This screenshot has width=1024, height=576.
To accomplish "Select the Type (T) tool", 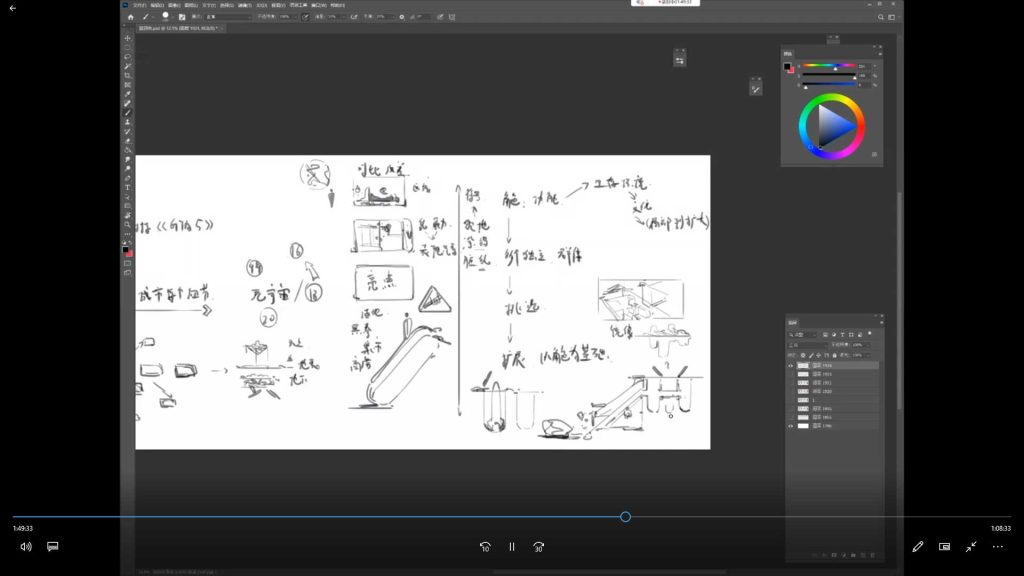I will (x=128, y=187).
